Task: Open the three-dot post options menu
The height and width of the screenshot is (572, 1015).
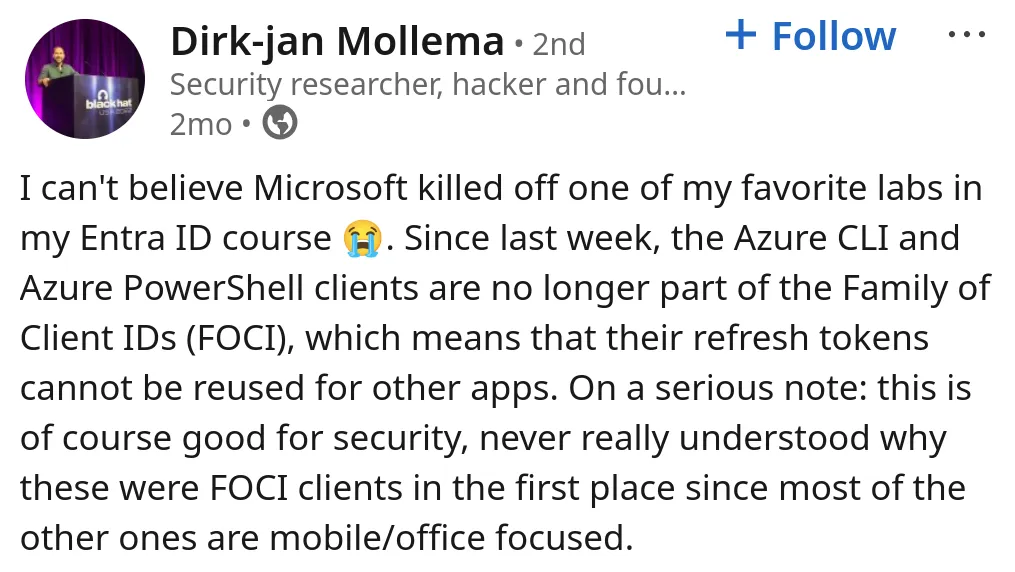Action: [x=965, y=35]
